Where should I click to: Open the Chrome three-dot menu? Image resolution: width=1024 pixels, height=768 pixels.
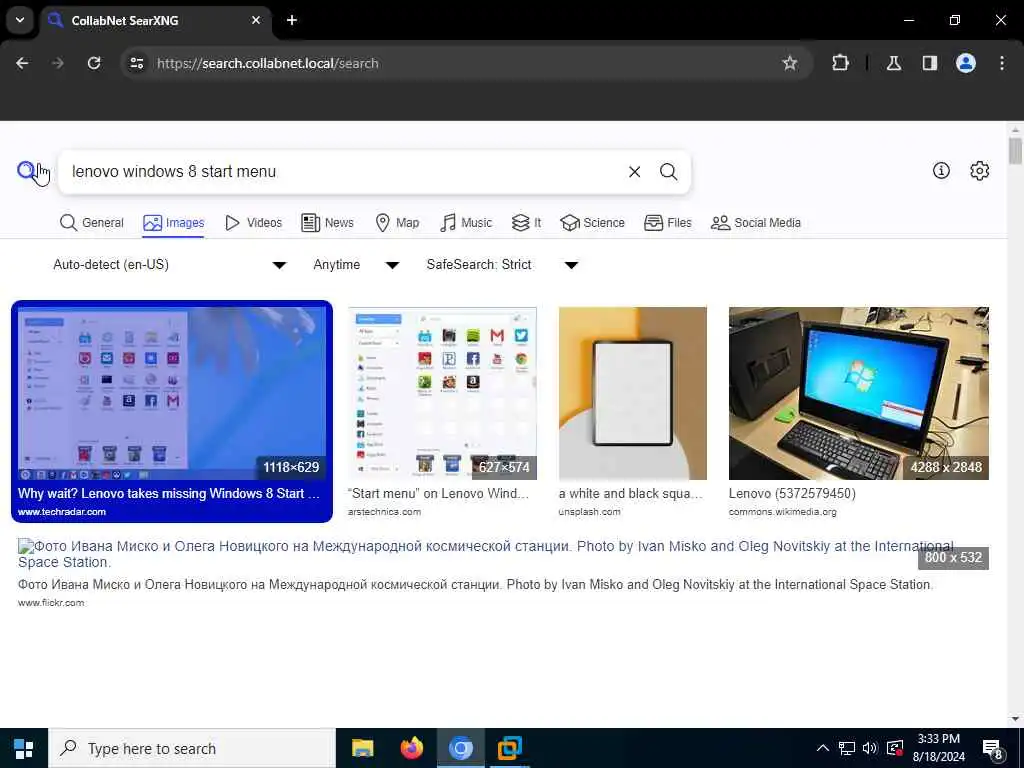click(1002, 63)
